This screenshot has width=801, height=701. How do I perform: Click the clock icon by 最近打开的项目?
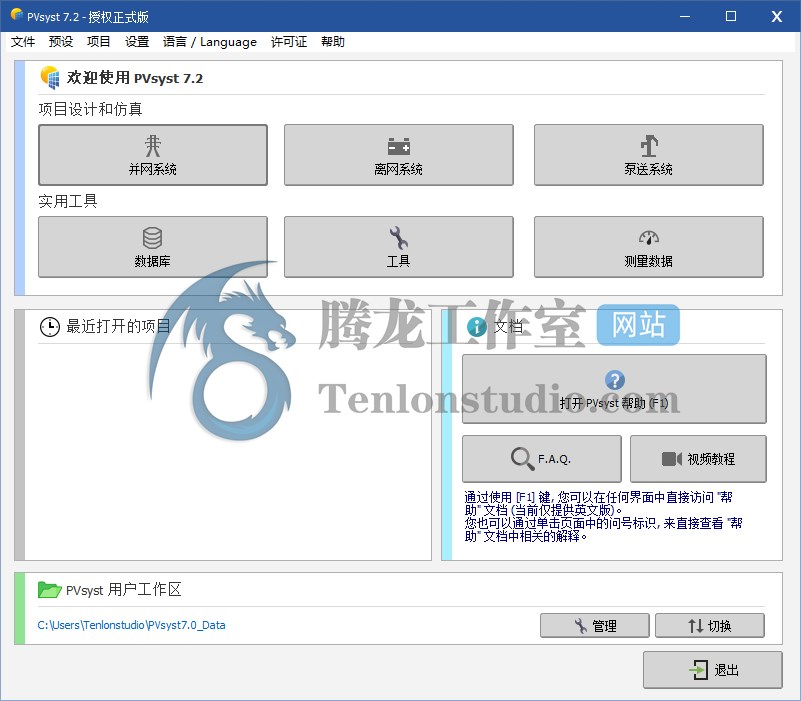pyautogui.click(x=50, y=326)
